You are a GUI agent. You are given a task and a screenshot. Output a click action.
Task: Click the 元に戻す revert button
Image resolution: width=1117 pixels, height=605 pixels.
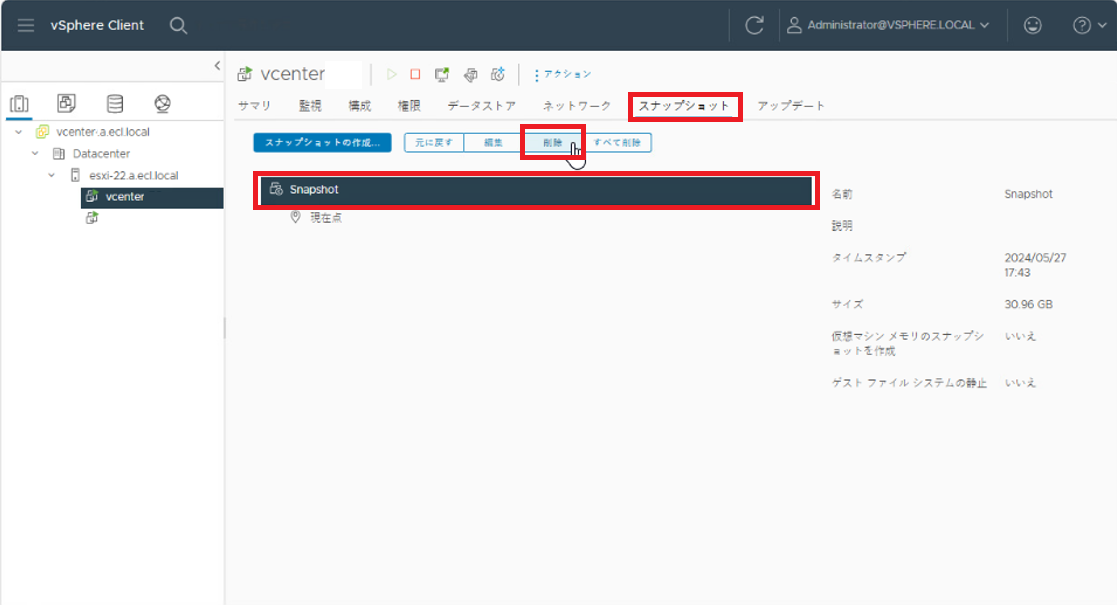(434, 143)
